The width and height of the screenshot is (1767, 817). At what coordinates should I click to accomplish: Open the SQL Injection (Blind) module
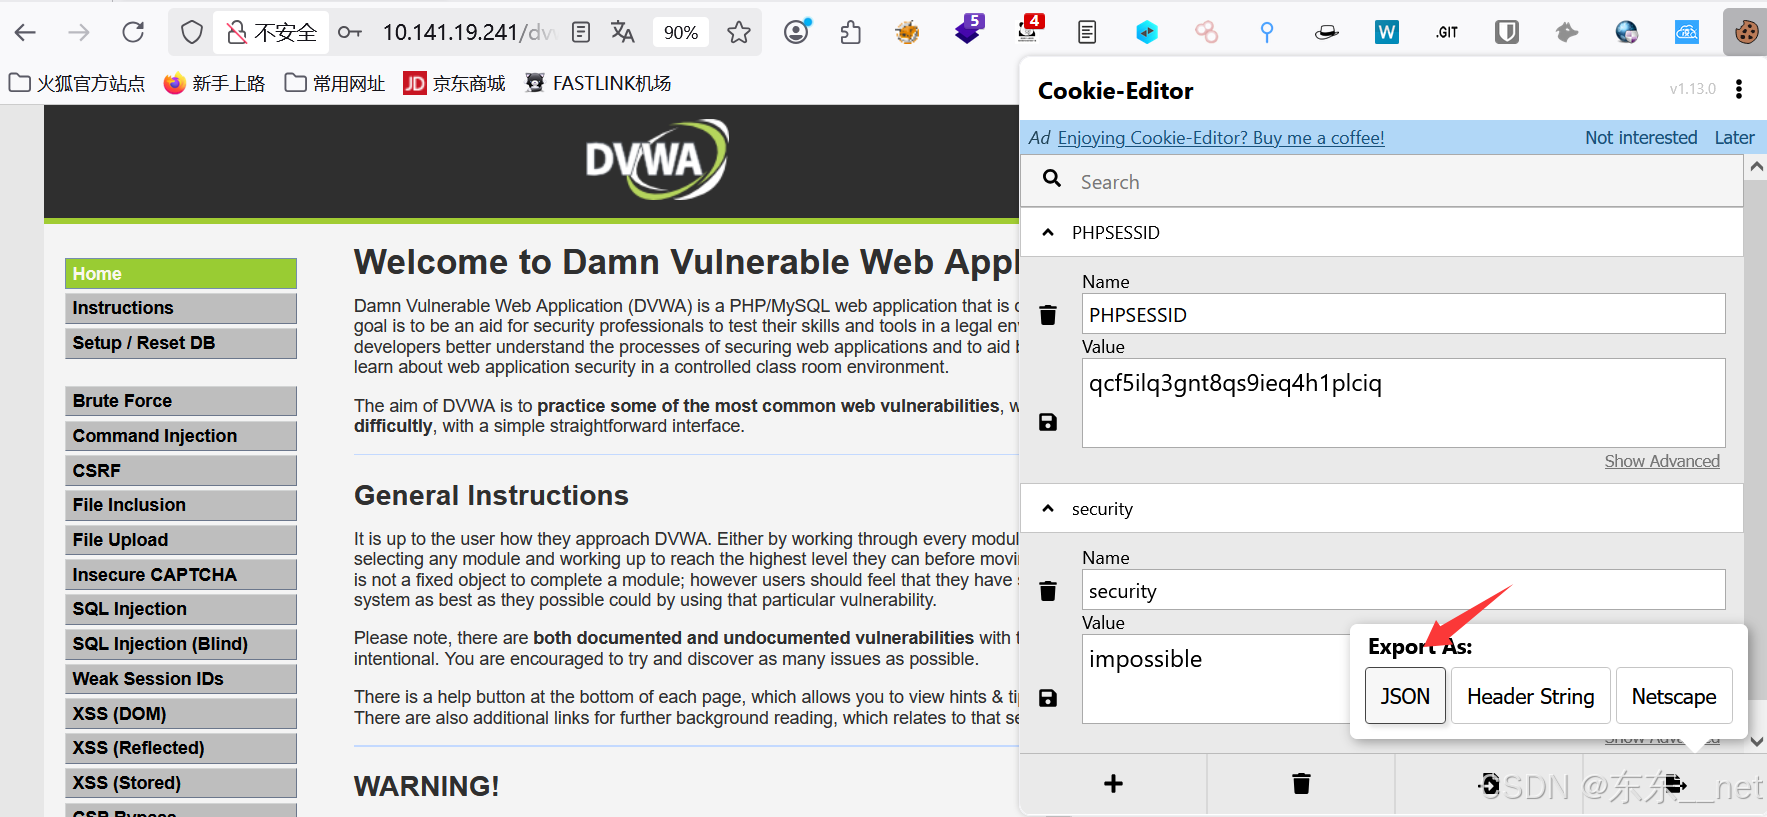click(181, 644)
